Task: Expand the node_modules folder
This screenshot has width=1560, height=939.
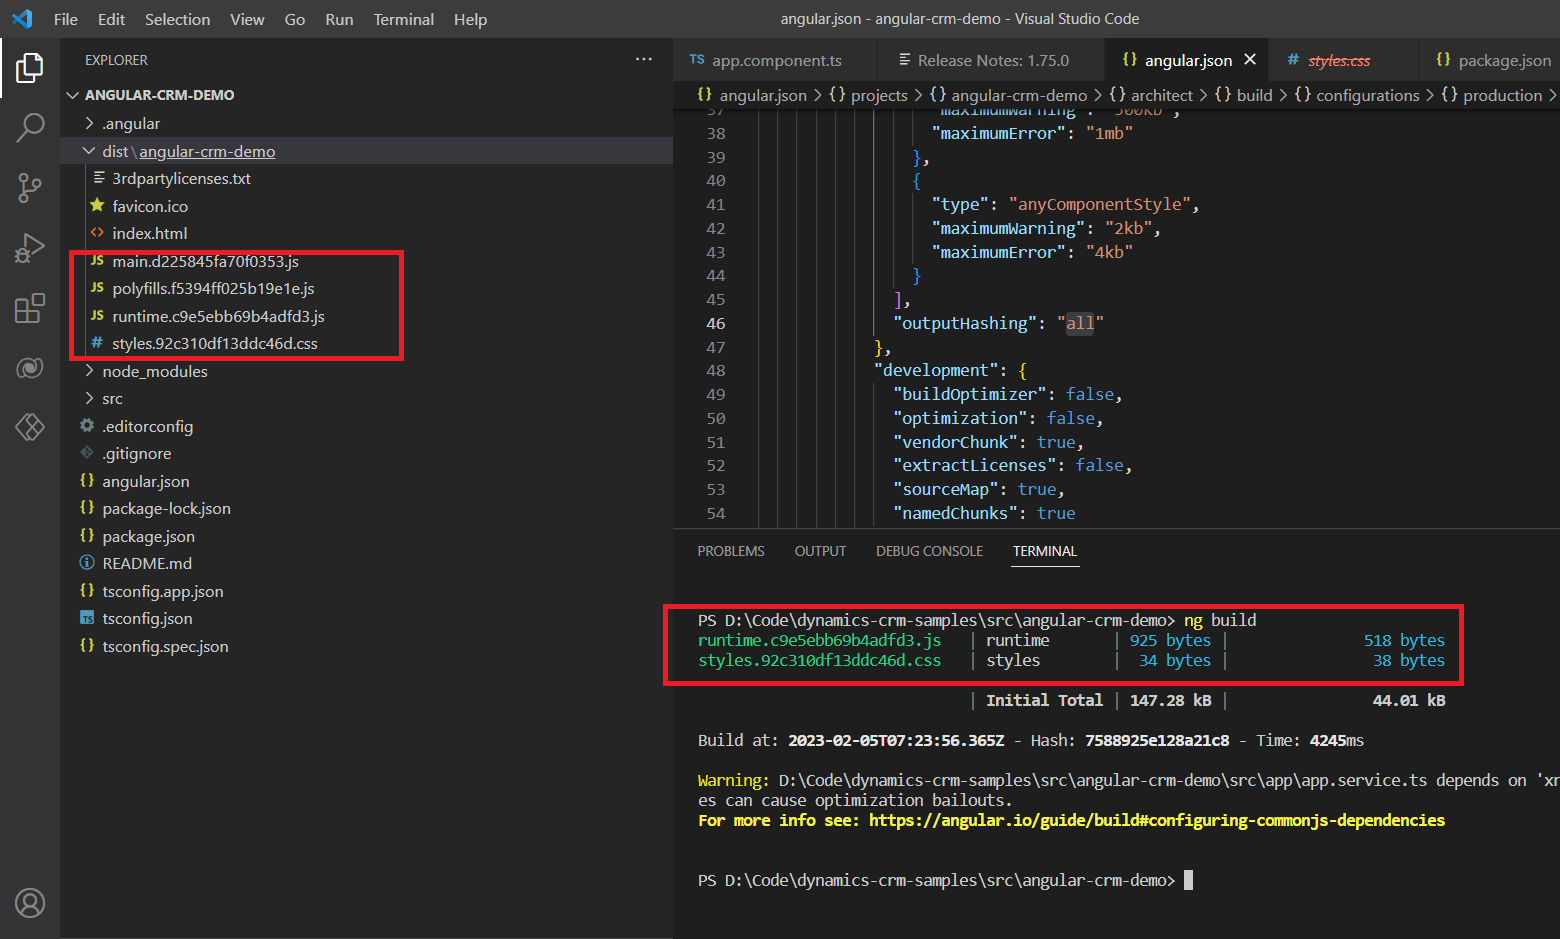Action: click(154, 371)
